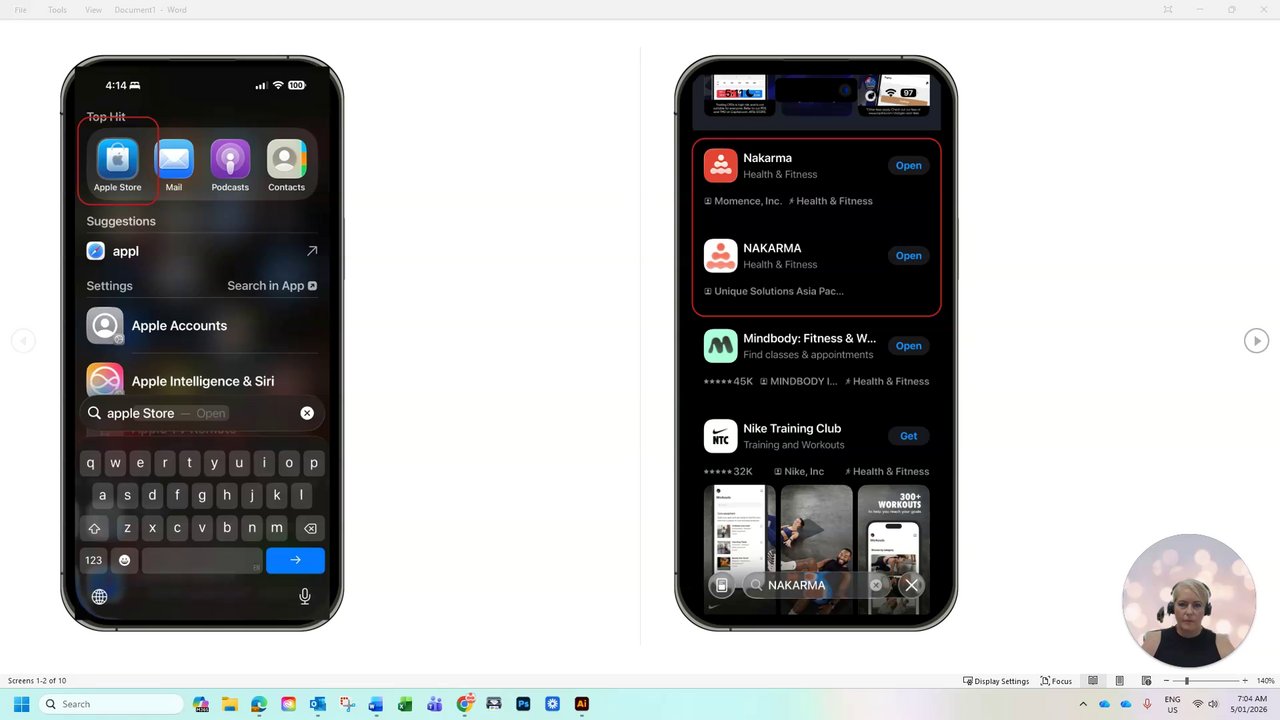
Task: Open the View menu
Action: (x=93, y=10)
